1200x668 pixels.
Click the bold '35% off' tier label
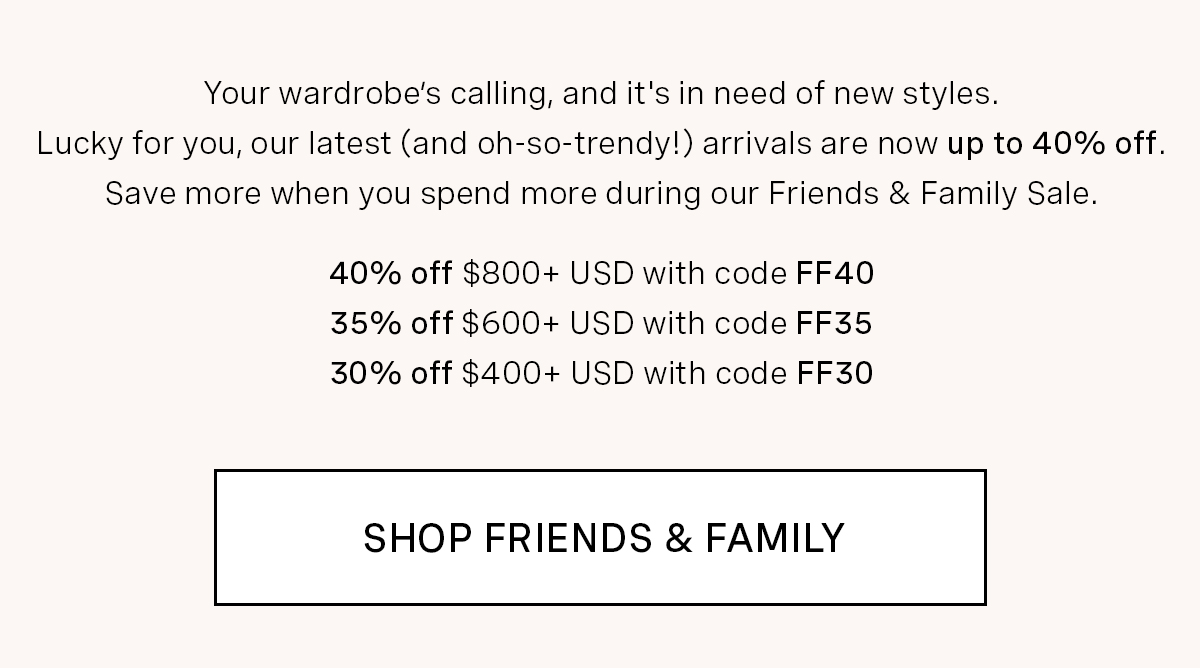(x=391, y=323)
